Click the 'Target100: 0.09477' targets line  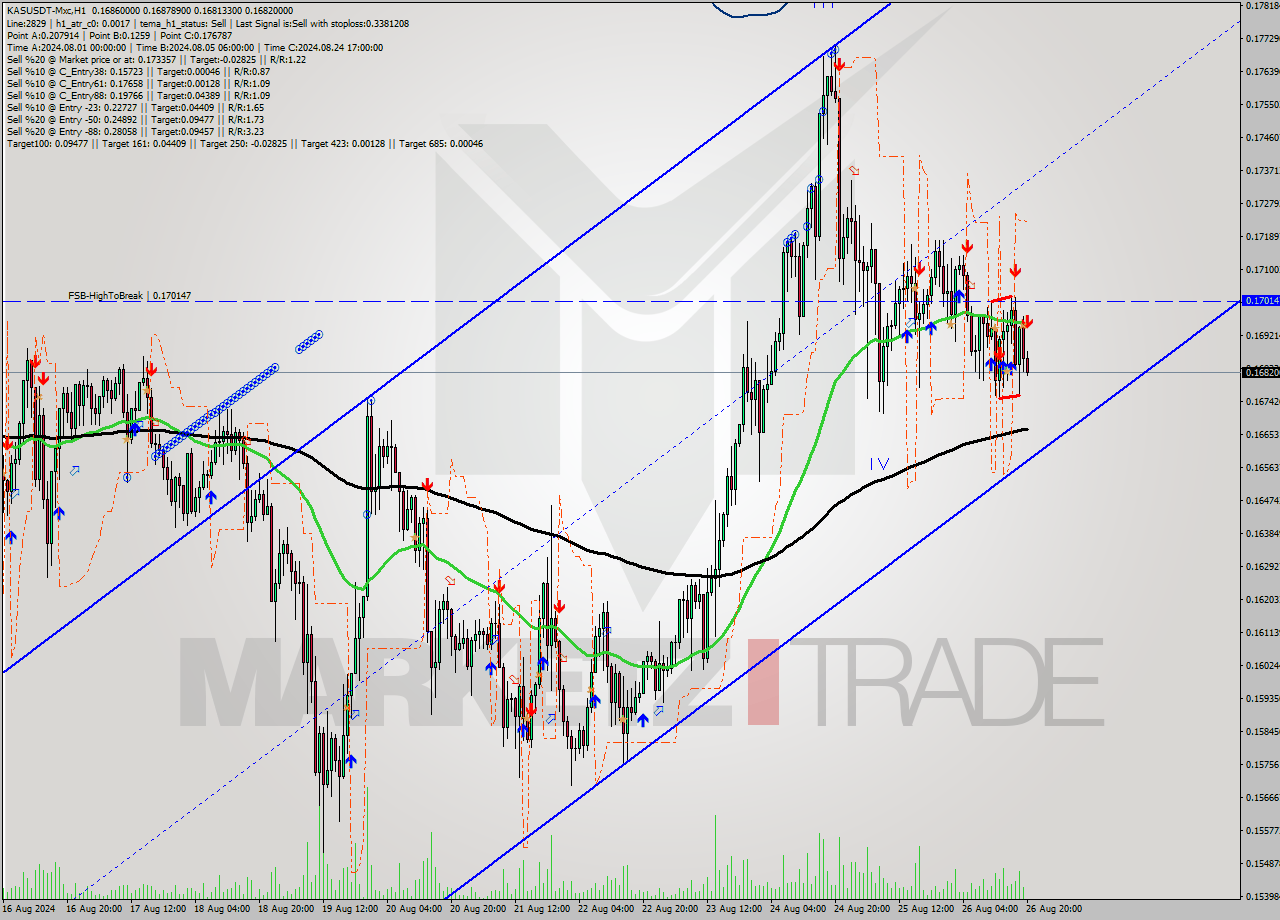245,143
